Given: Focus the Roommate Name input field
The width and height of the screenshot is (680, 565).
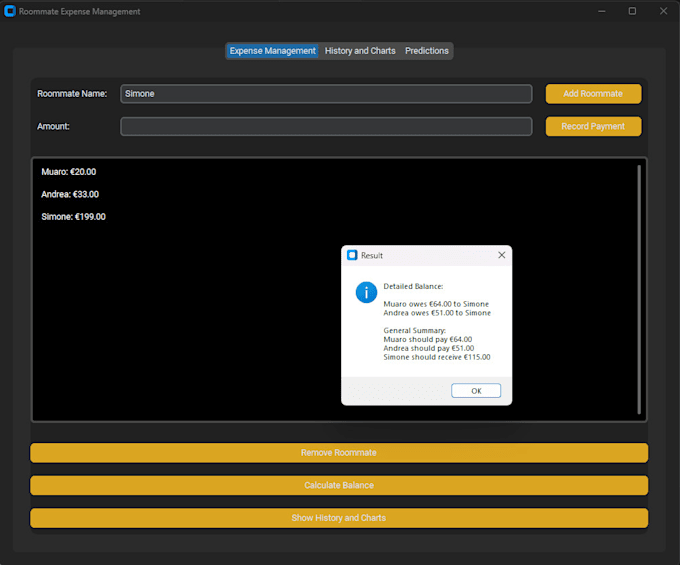Looking at the screenshot, I should coord(326,94).
